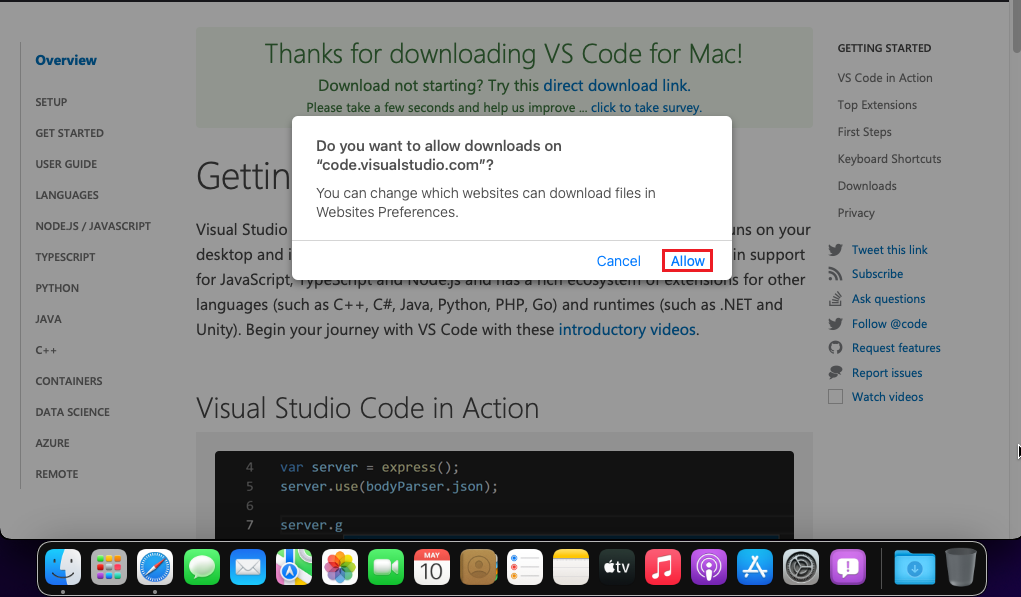This screenshot has height=597, width=1021.
Task: Open Safari from the Dock
Action: pos(155,568)
